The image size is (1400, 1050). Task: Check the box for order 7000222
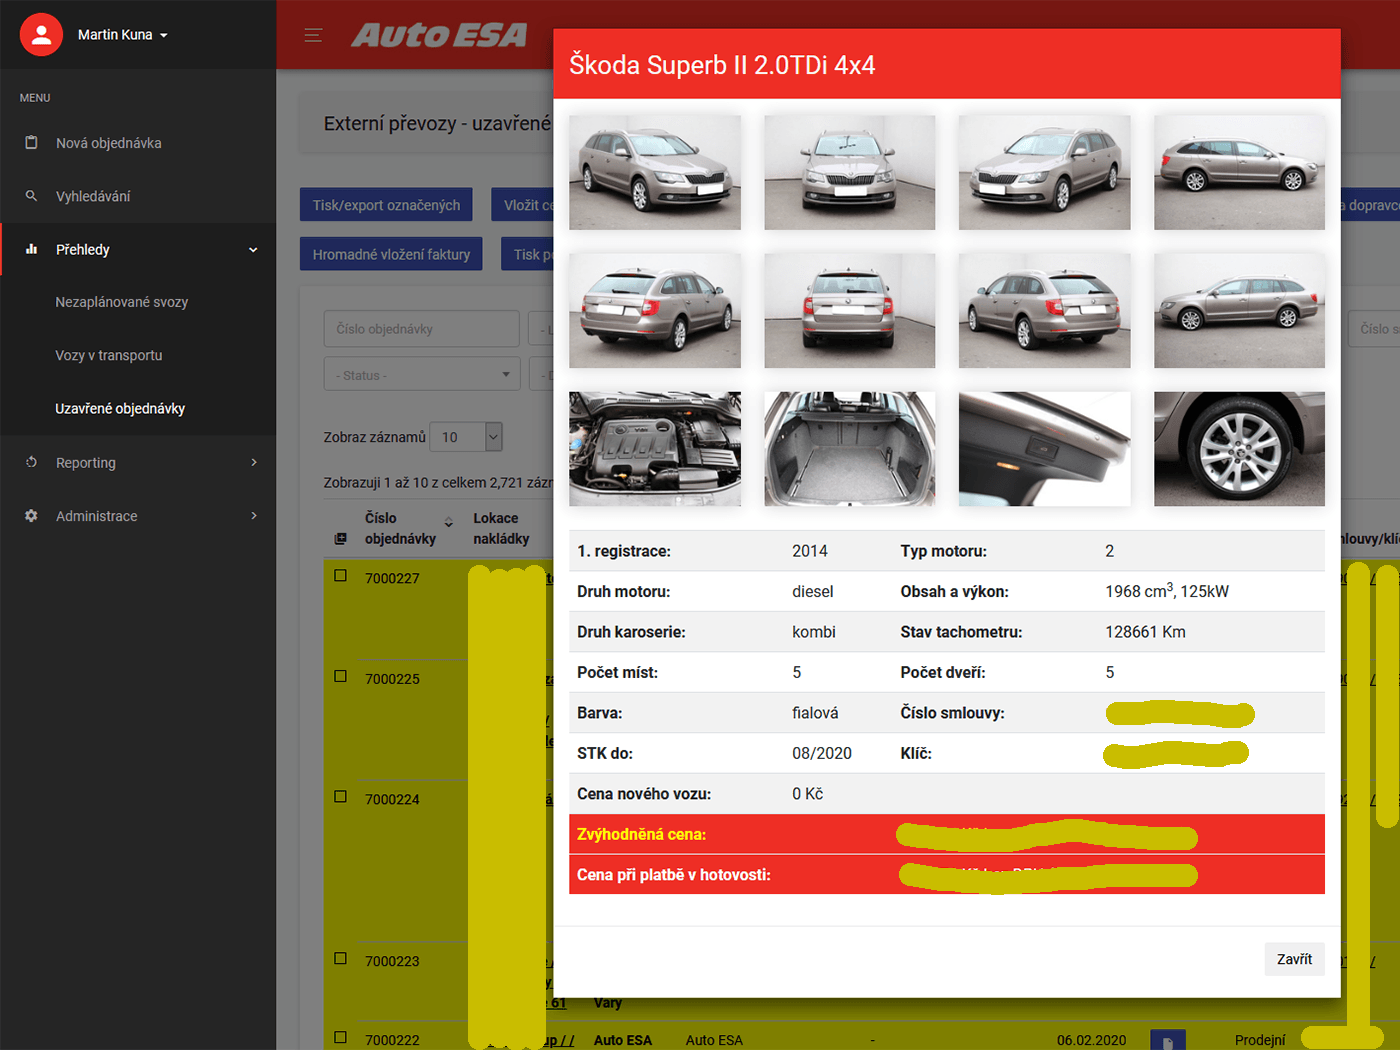[341, 1037]
